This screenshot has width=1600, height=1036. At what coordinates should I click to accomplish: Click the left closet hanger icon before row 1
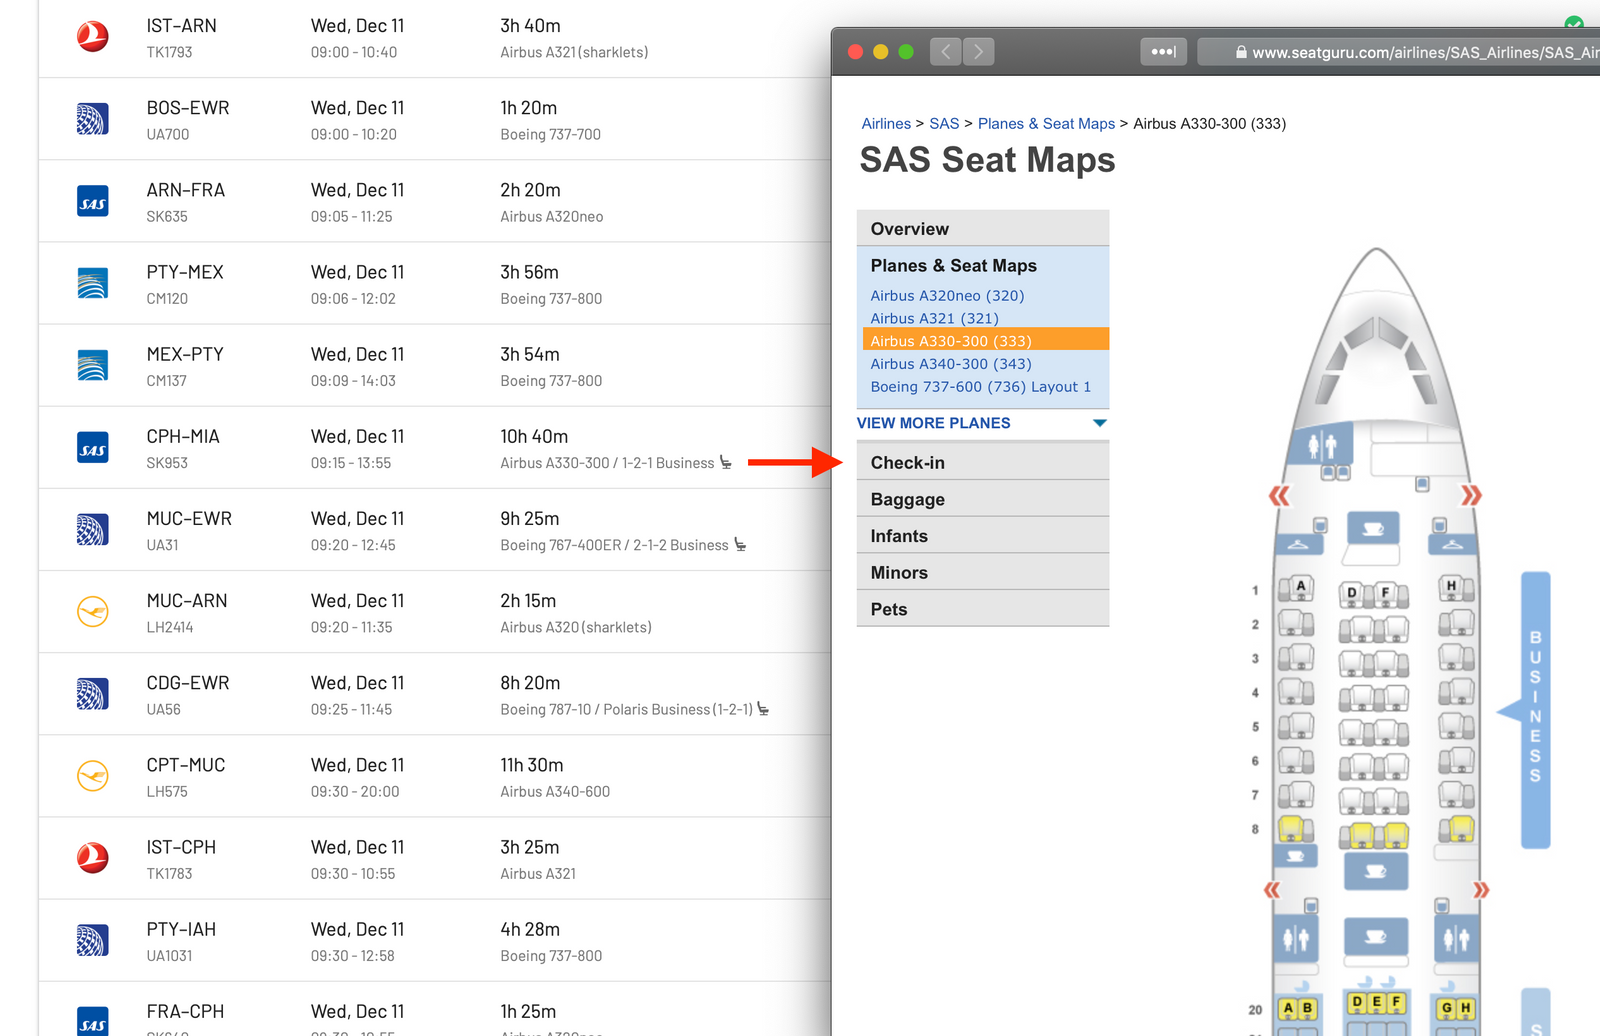1298,545
